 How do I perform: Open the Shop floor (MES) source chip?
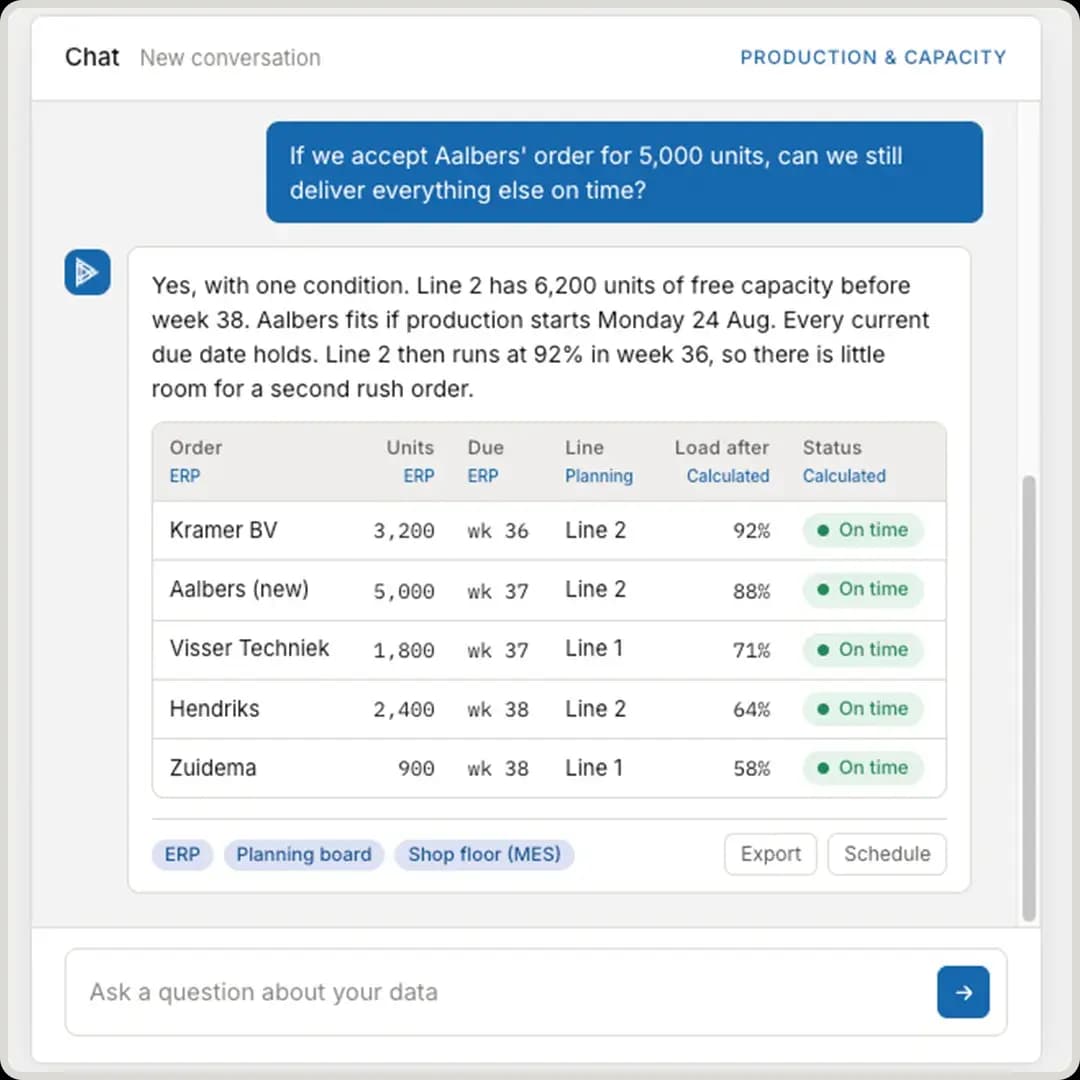(484, 855)
